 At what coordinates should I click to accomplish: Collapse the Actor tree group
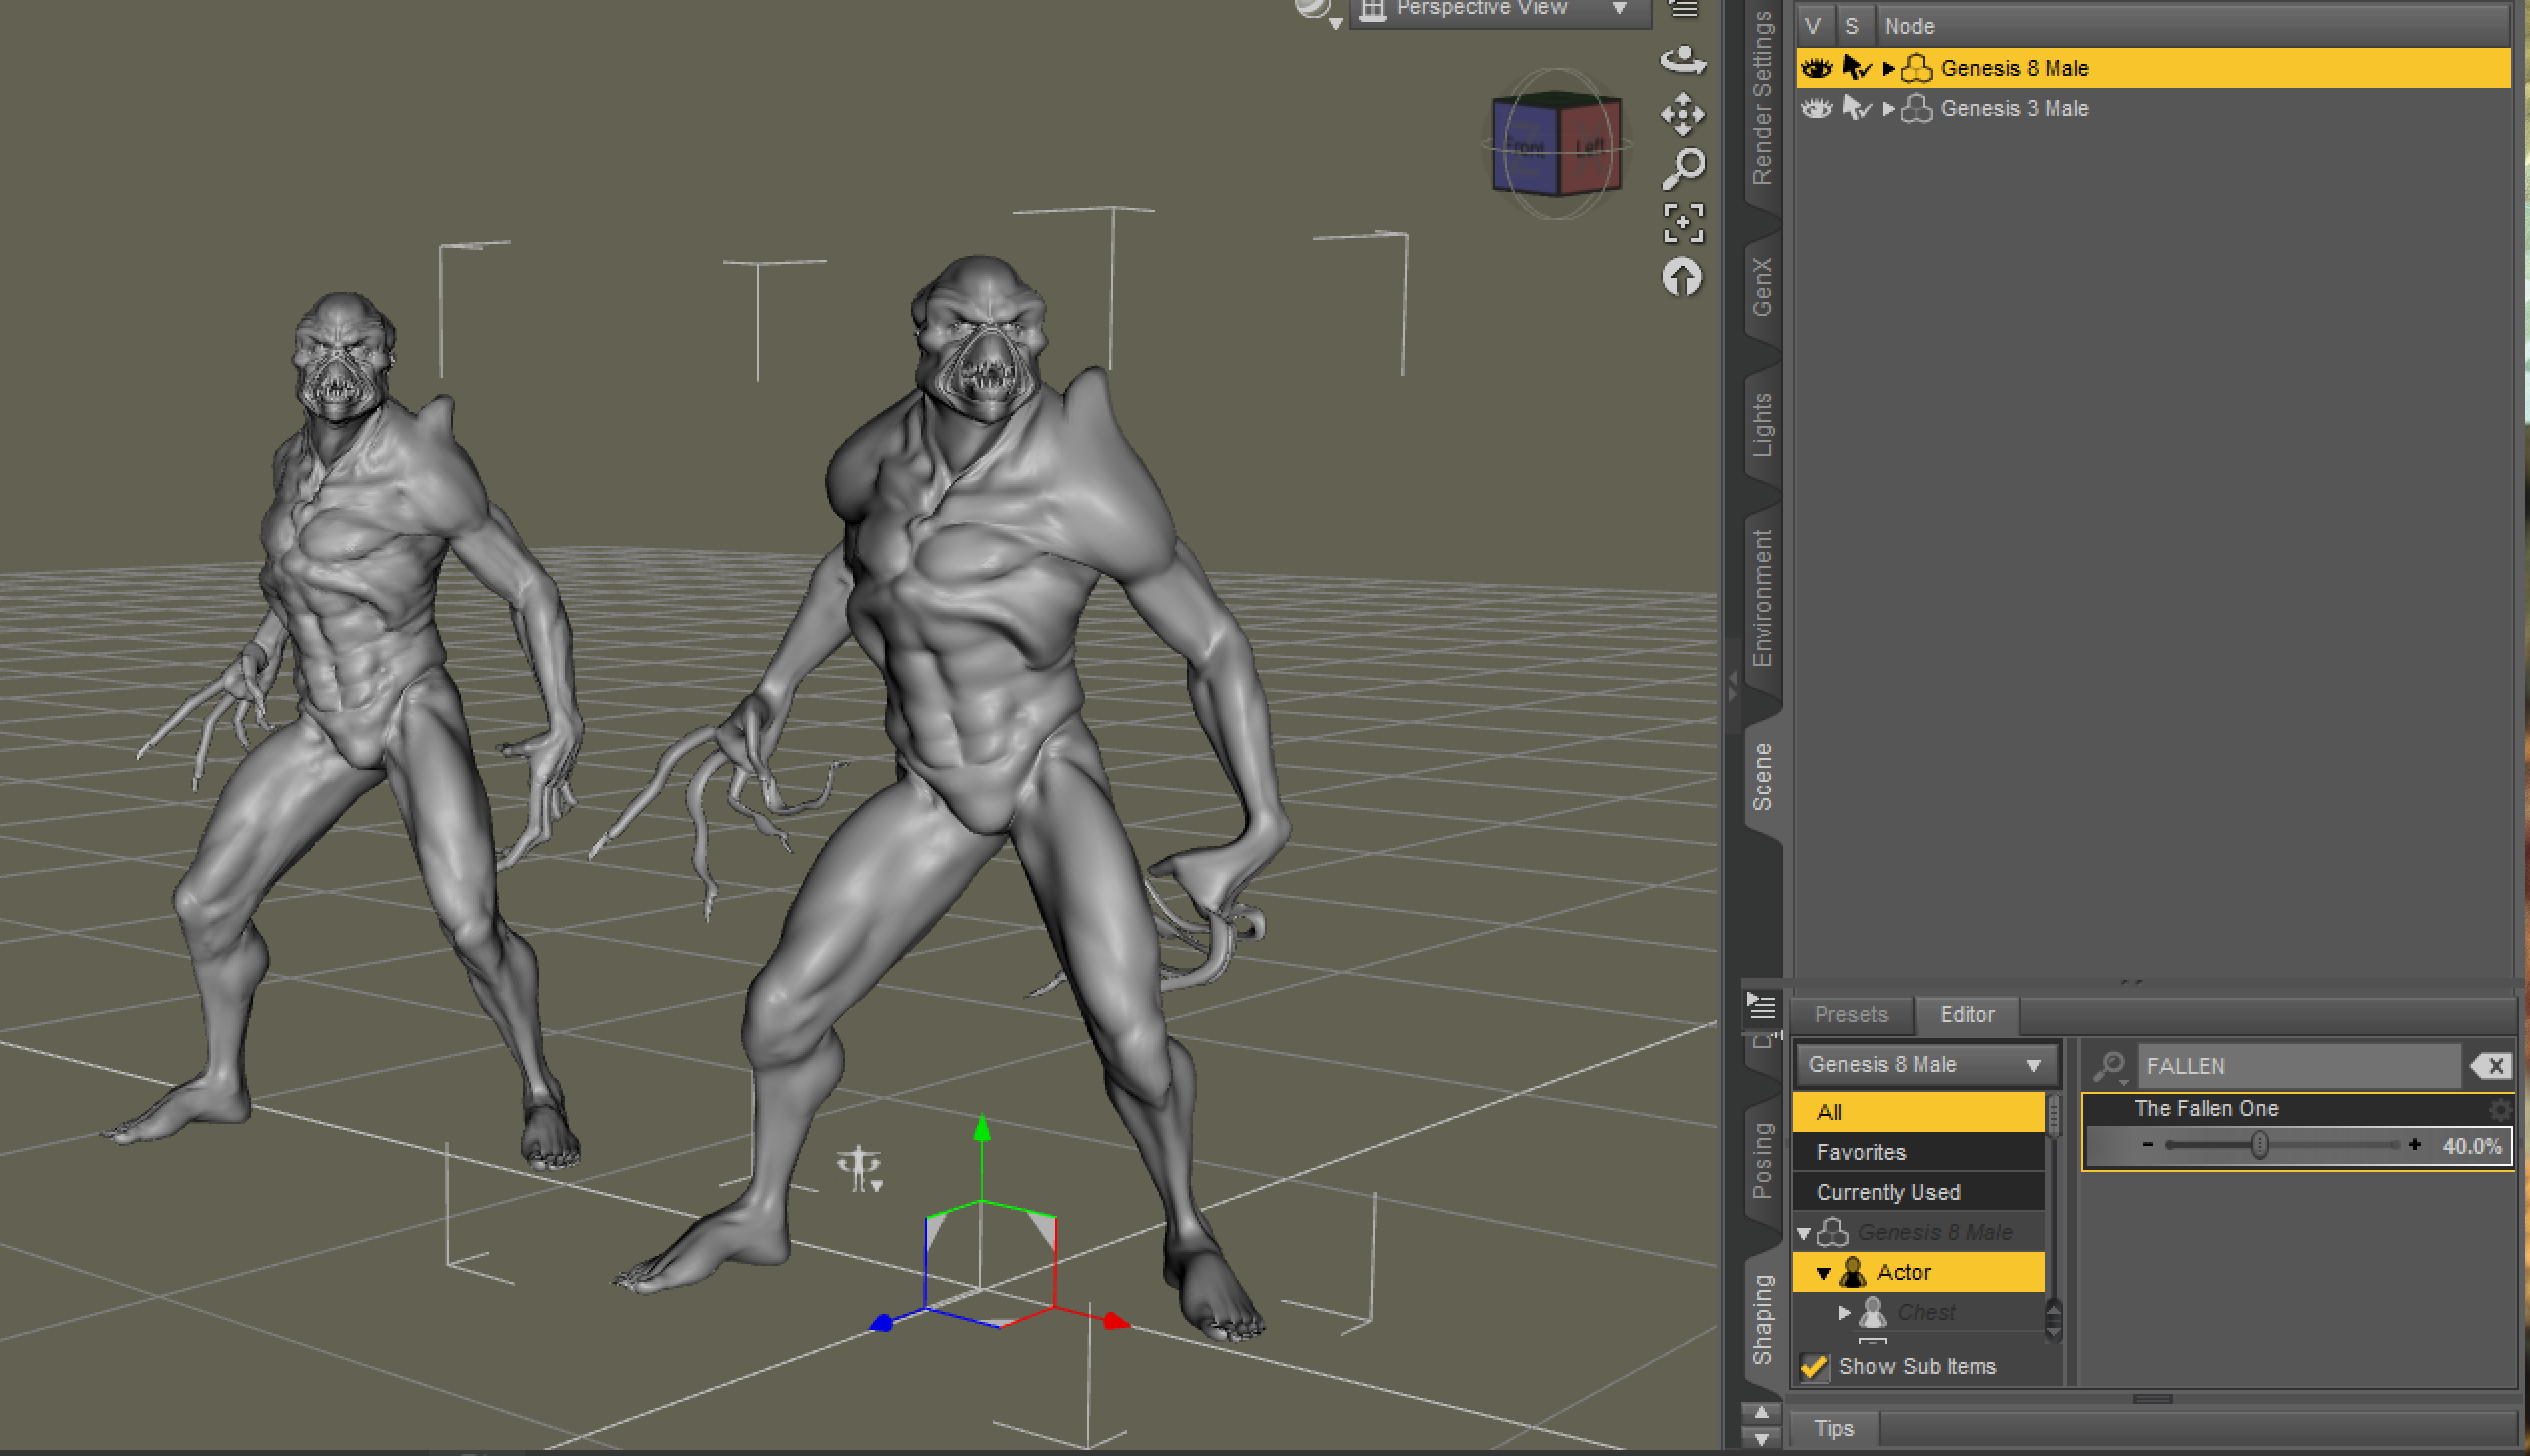coord(1823,1273)
